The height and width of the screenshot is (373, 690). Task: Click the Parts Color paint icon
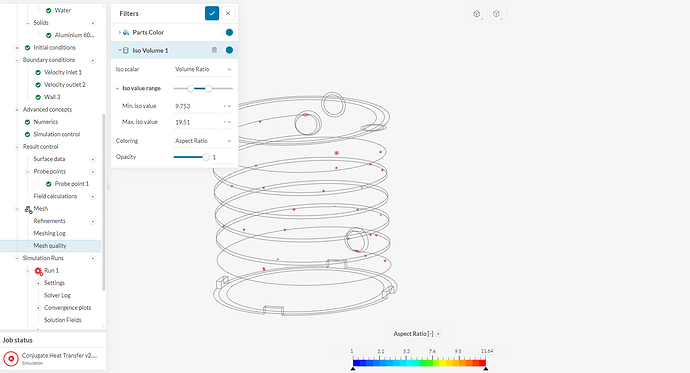(126, 32)
